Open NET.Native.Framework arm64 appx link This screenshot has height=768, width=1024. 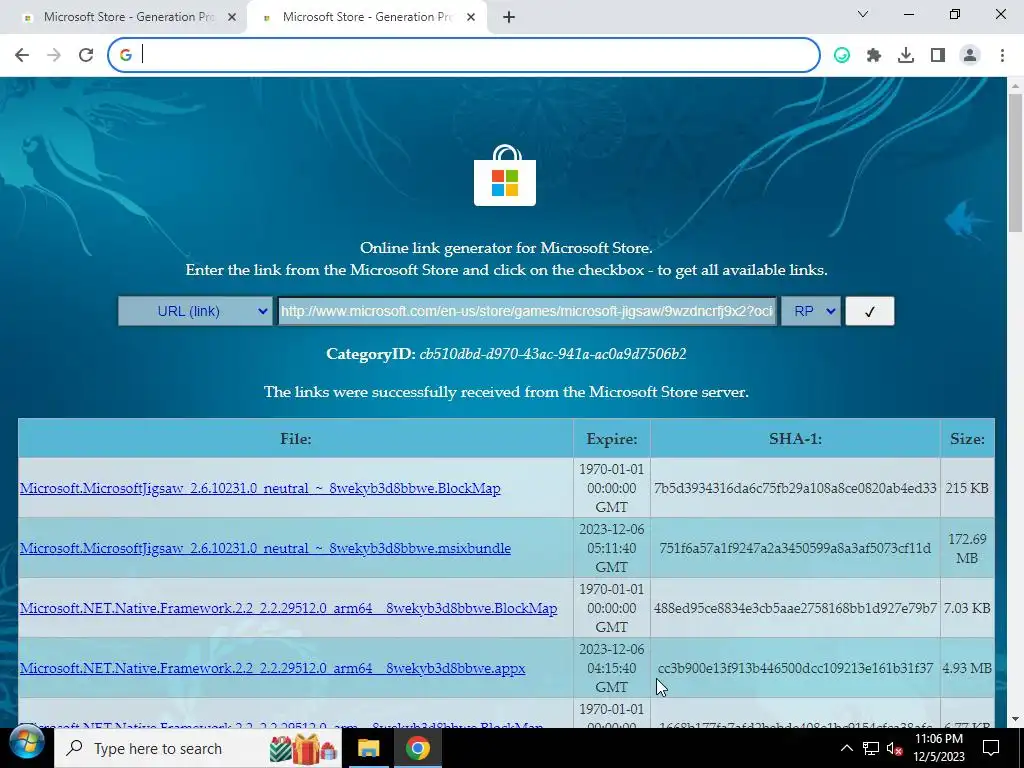tap(272, 668)
